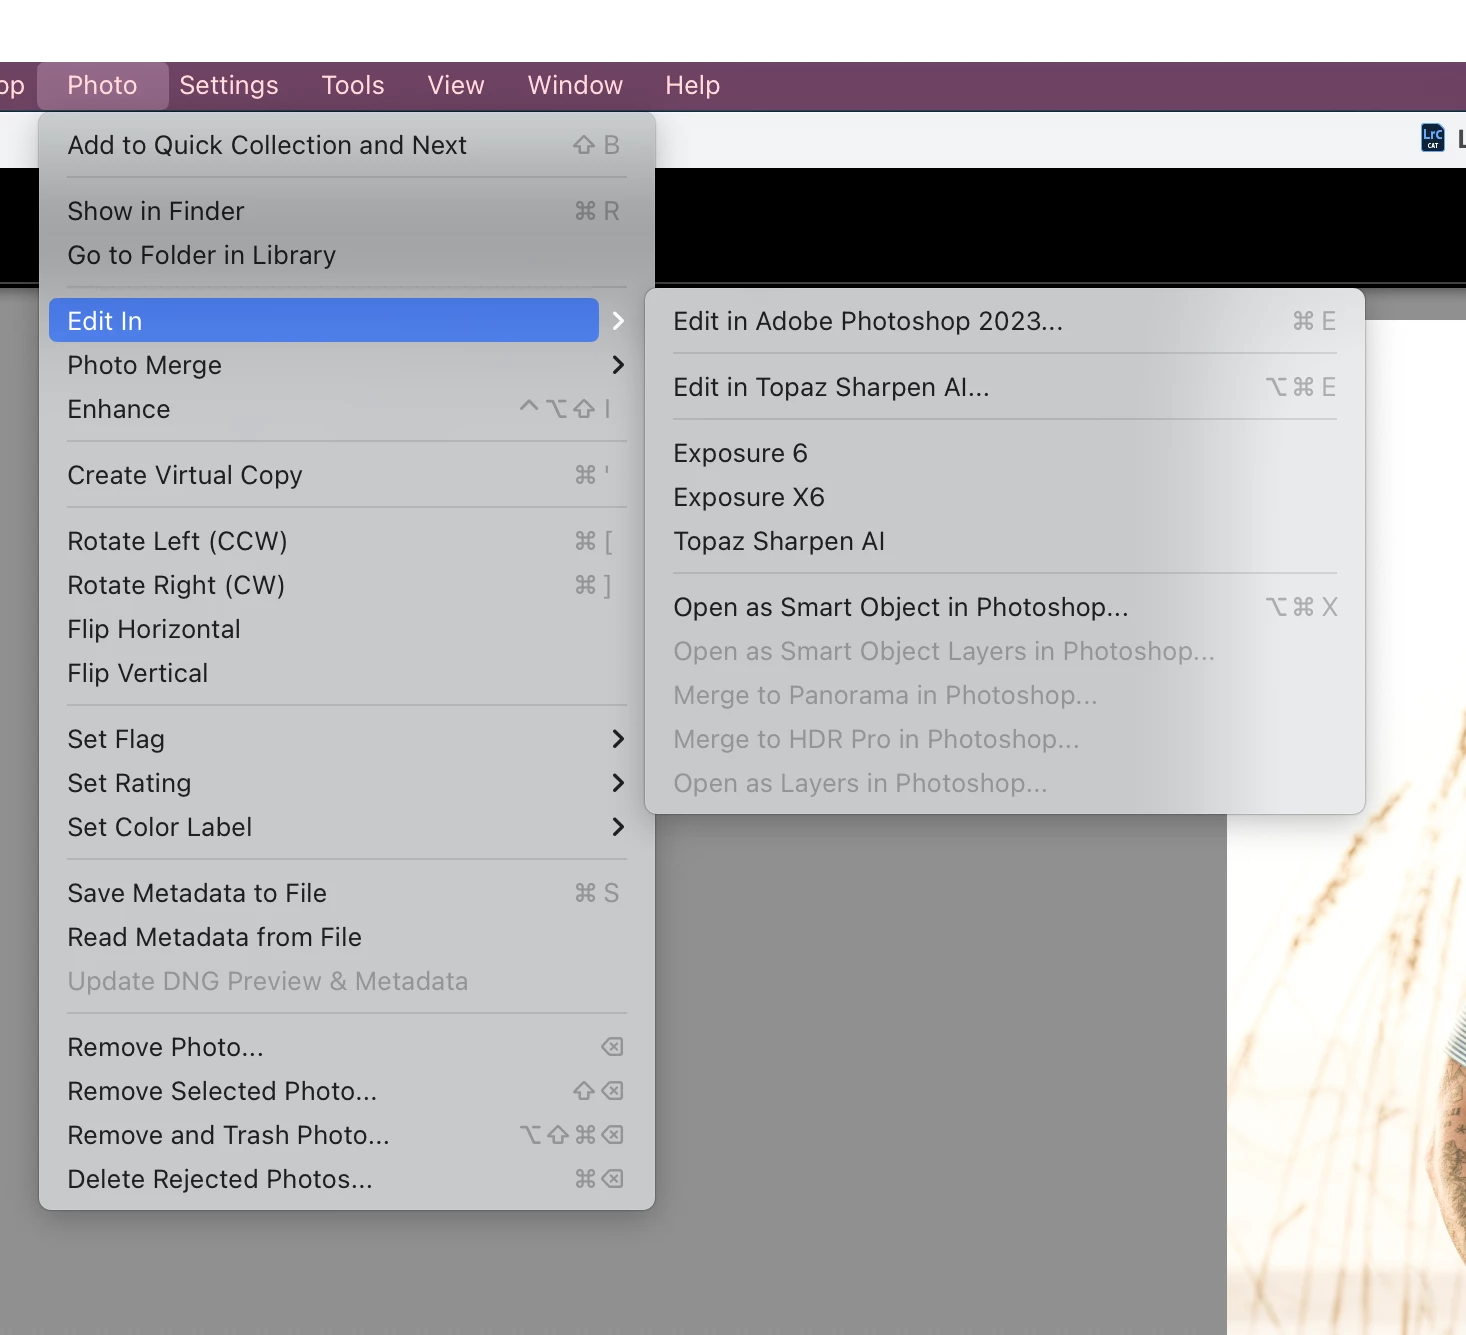The height and width of the screenshot is (1335, 1466).
Task: Choose Photo Merge menu item
Action: coord(346,365)
